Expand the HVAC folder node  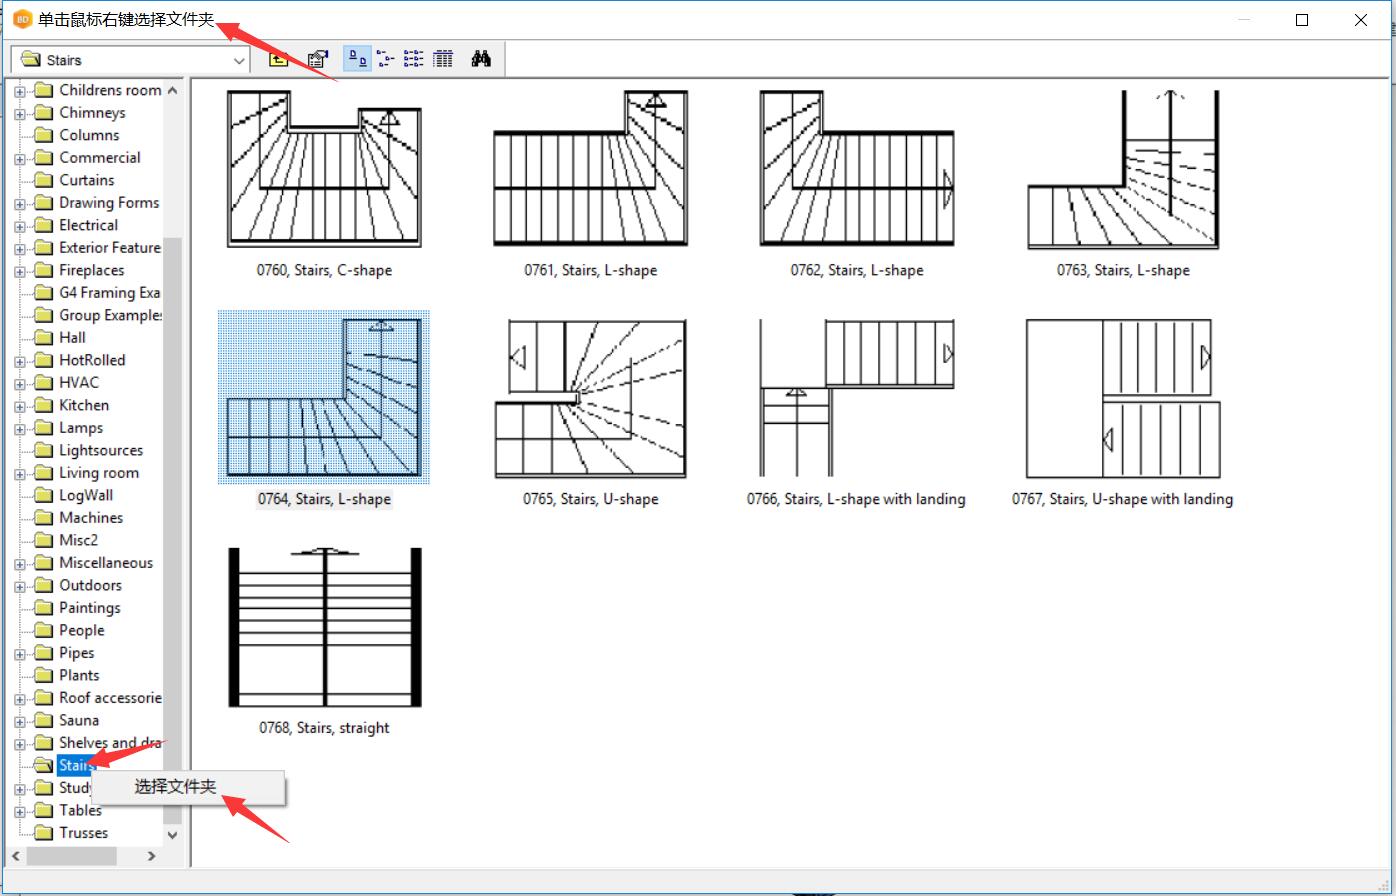click(19, 384)
